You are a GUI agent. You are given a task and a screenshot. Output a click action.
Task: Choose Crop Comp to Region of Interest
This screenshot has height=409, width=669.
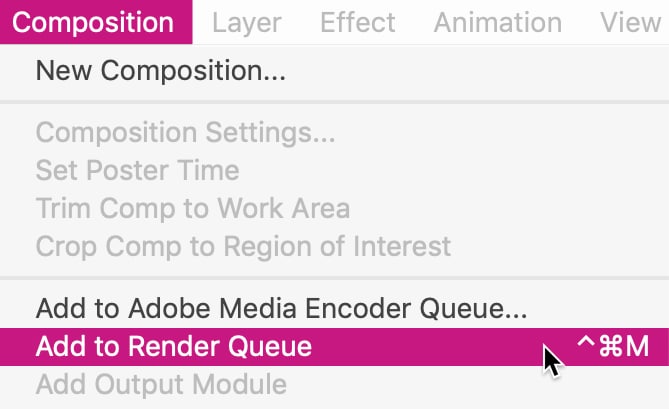[334, 246]
